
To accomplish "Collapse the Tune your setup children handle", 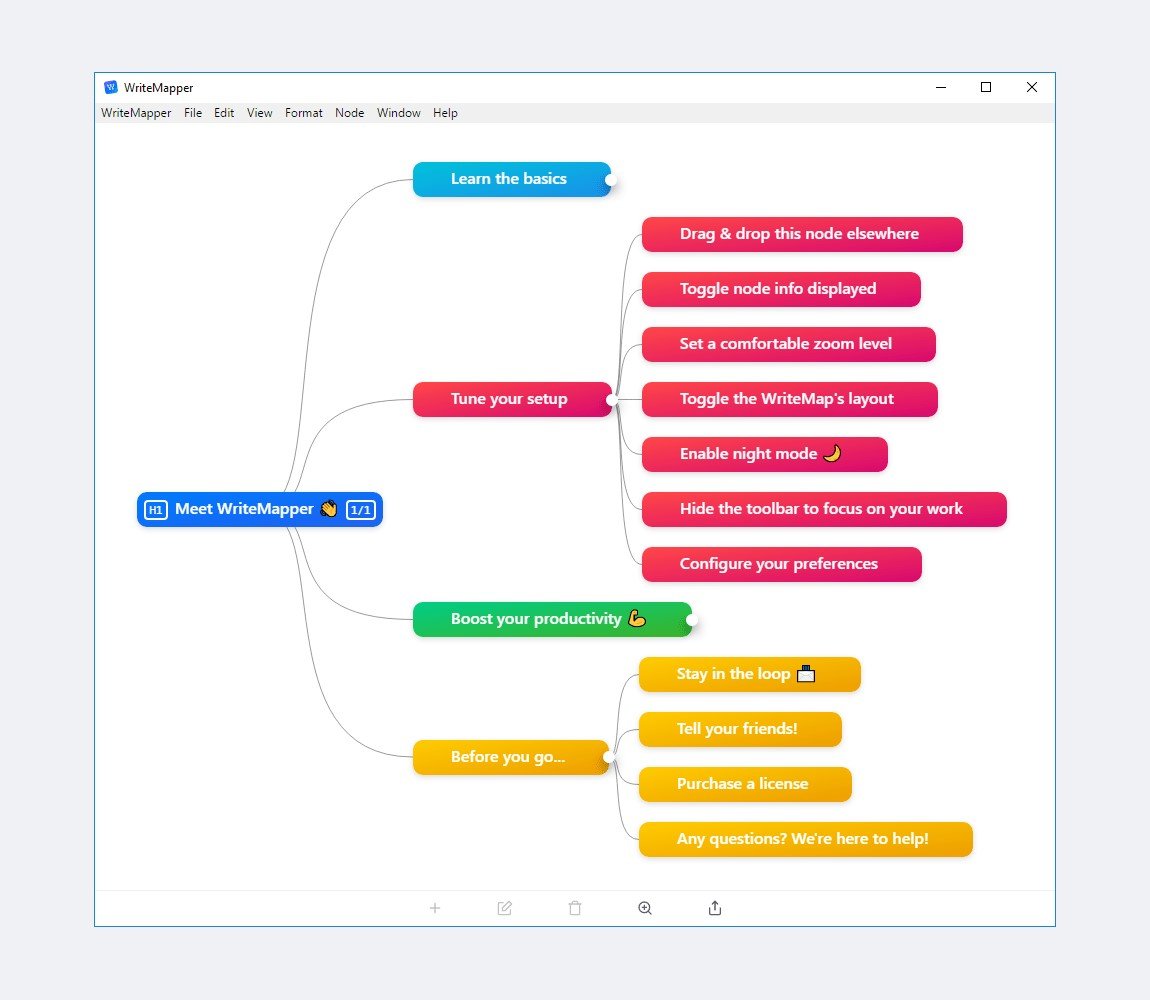I will tap(611, 400).
